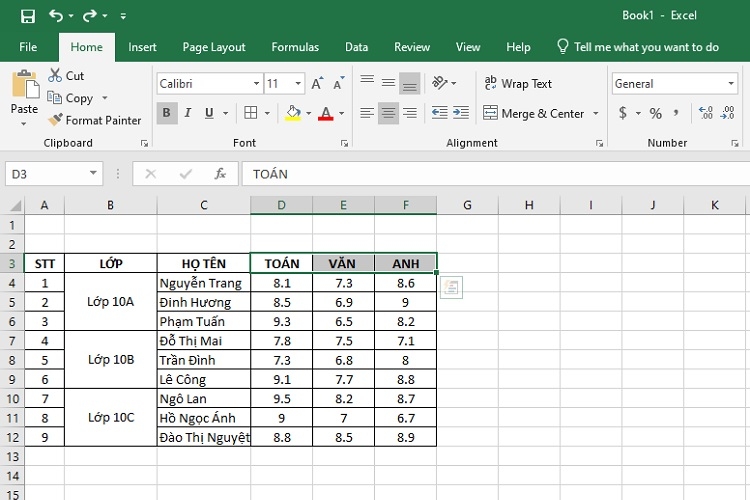Click the Redo arrow icon
Viewport: 750px width, 500px height.
[89, 16]
